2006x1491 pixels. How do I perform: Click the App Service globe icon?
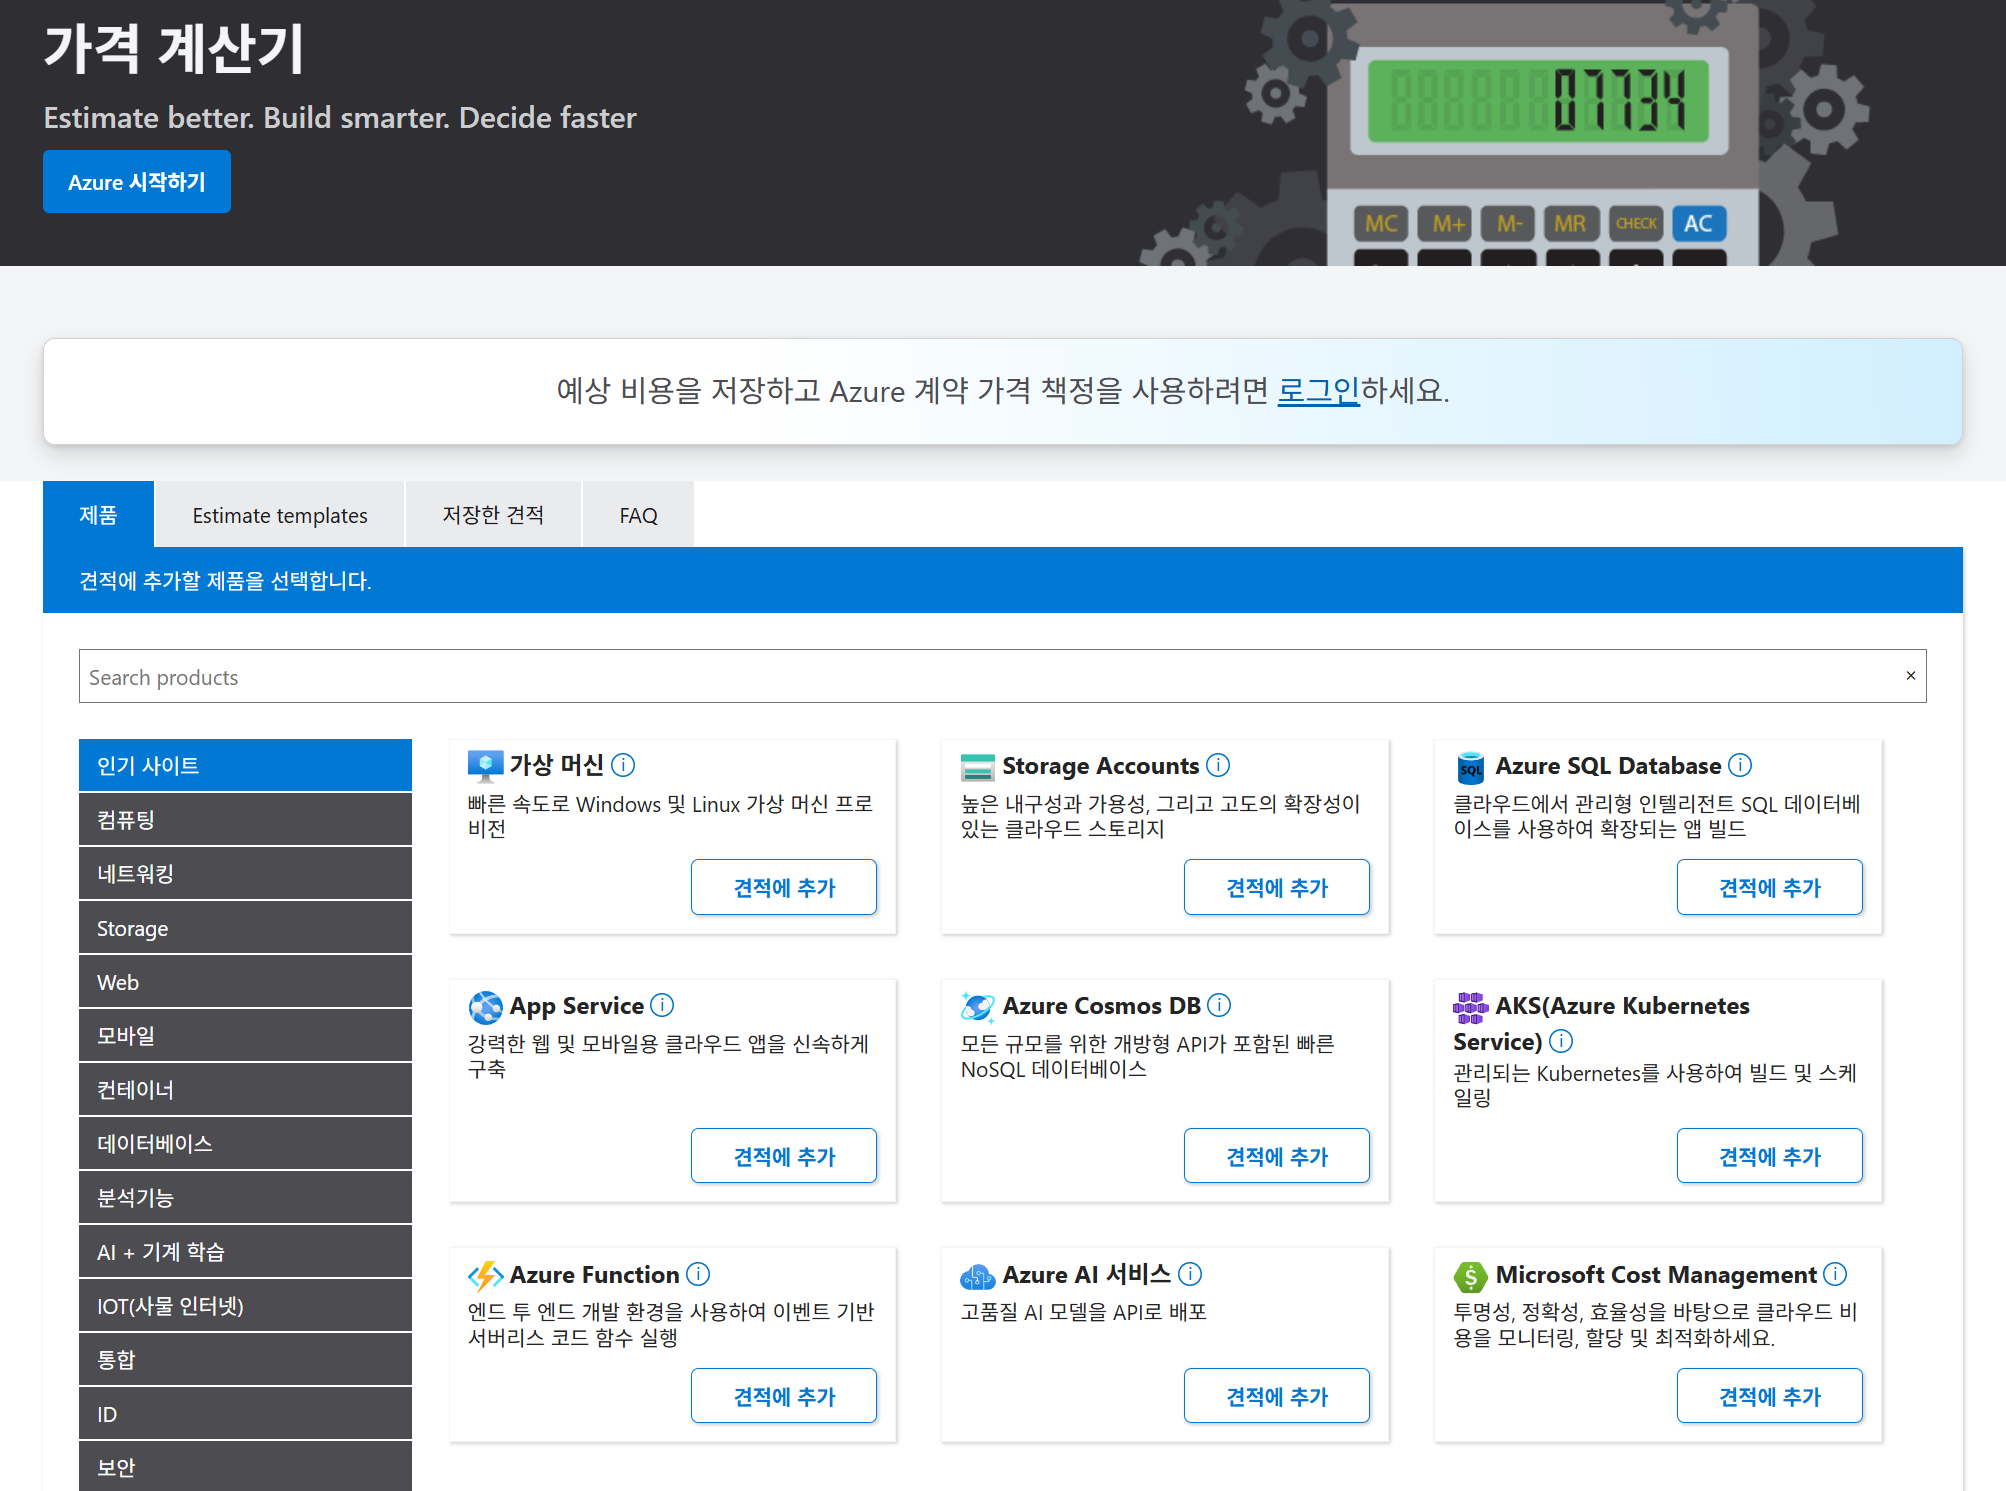click(486, 1006)
